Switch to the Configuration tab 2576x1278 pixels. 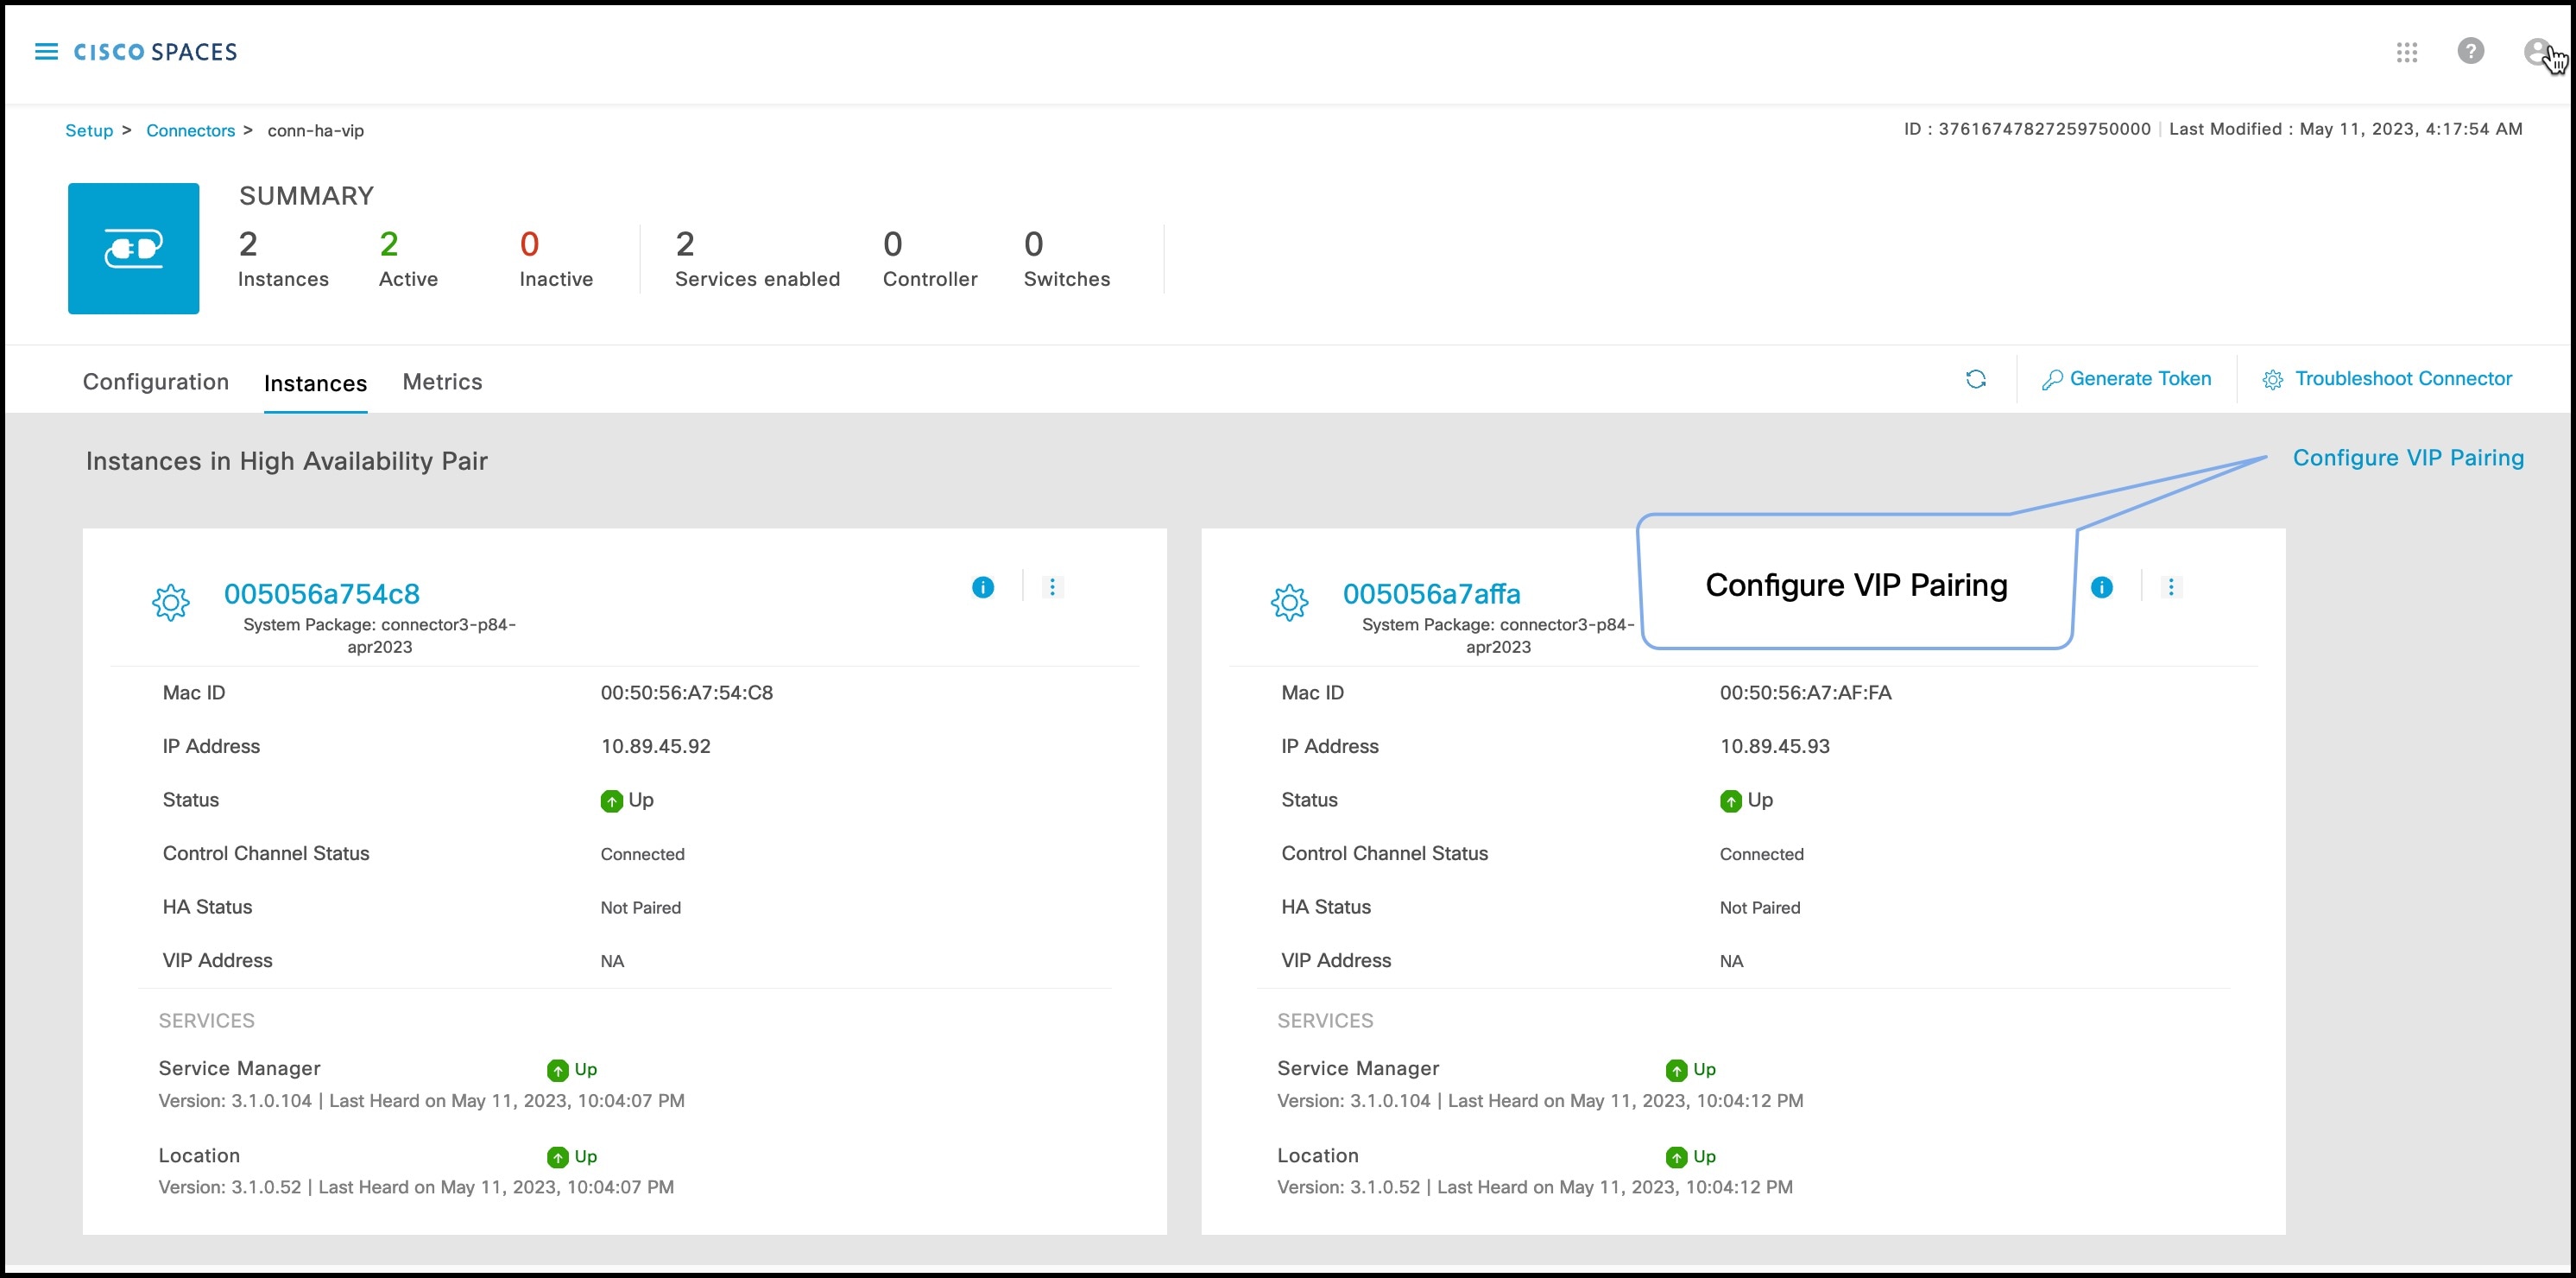click(x=155, y=382)
